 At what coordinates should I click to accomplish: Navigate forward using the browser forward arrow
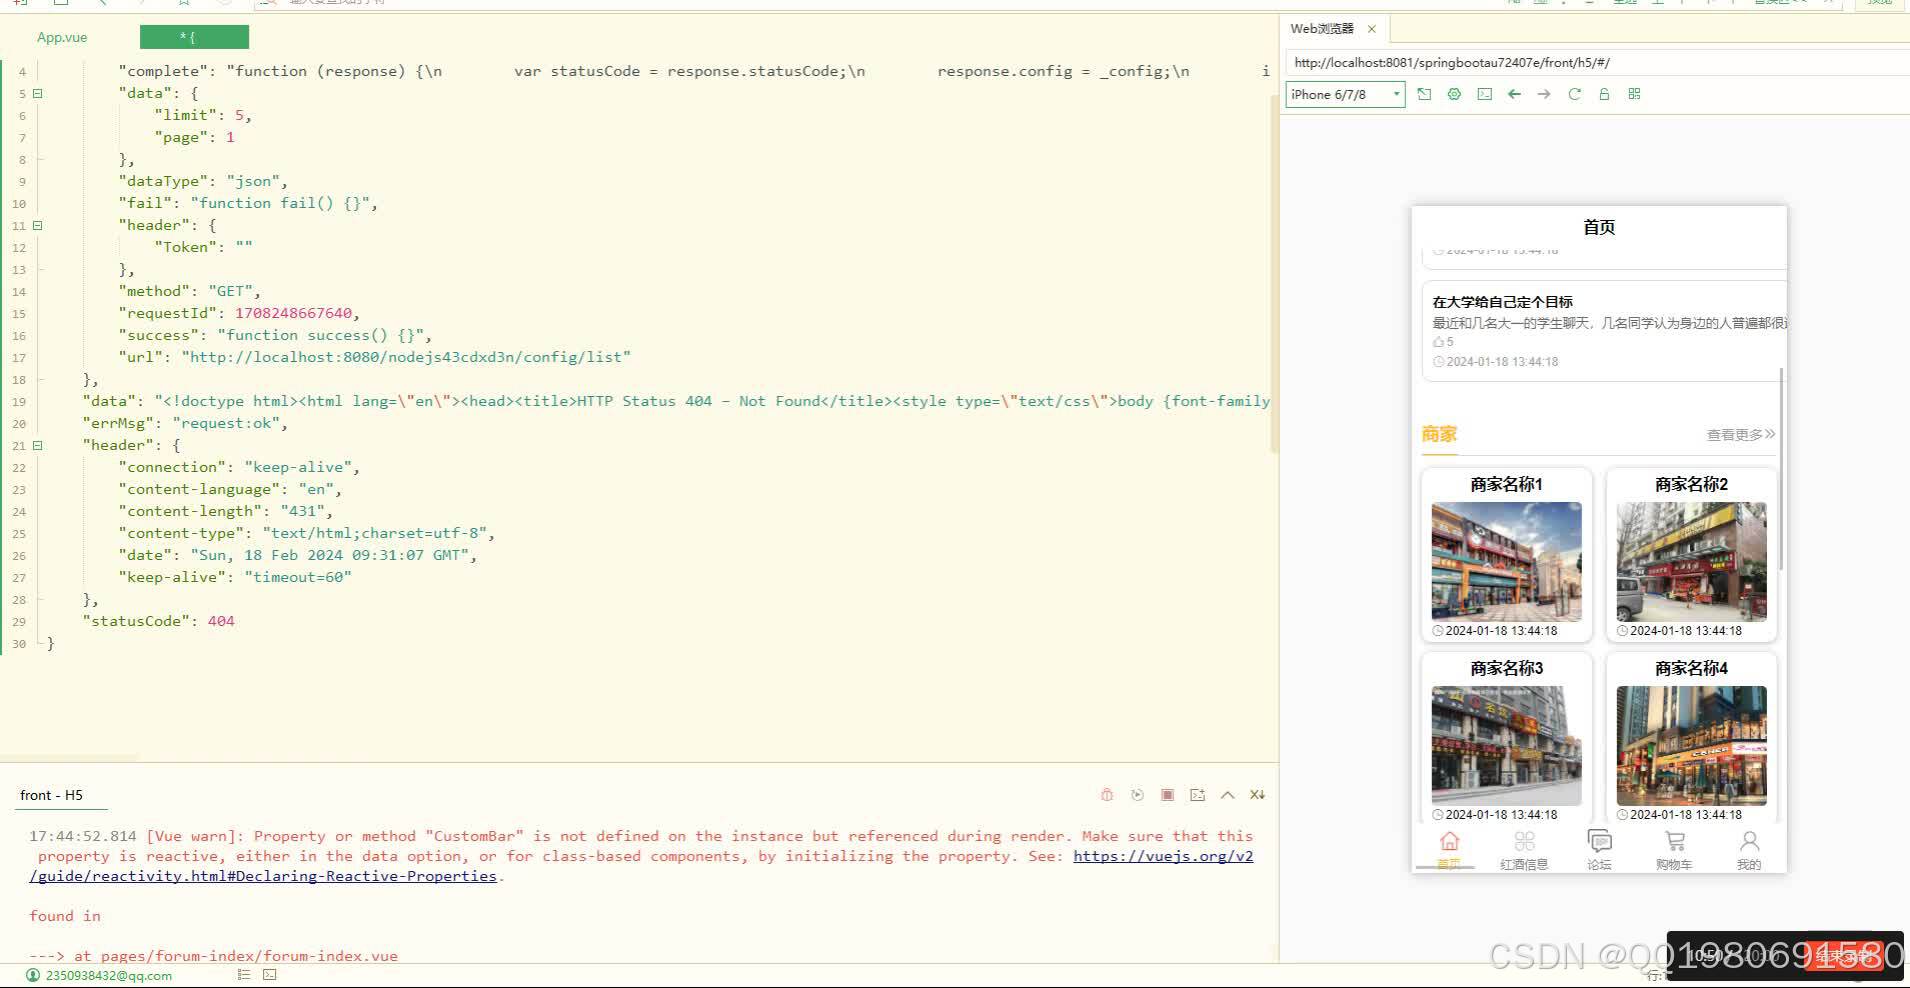[1544, 94]
